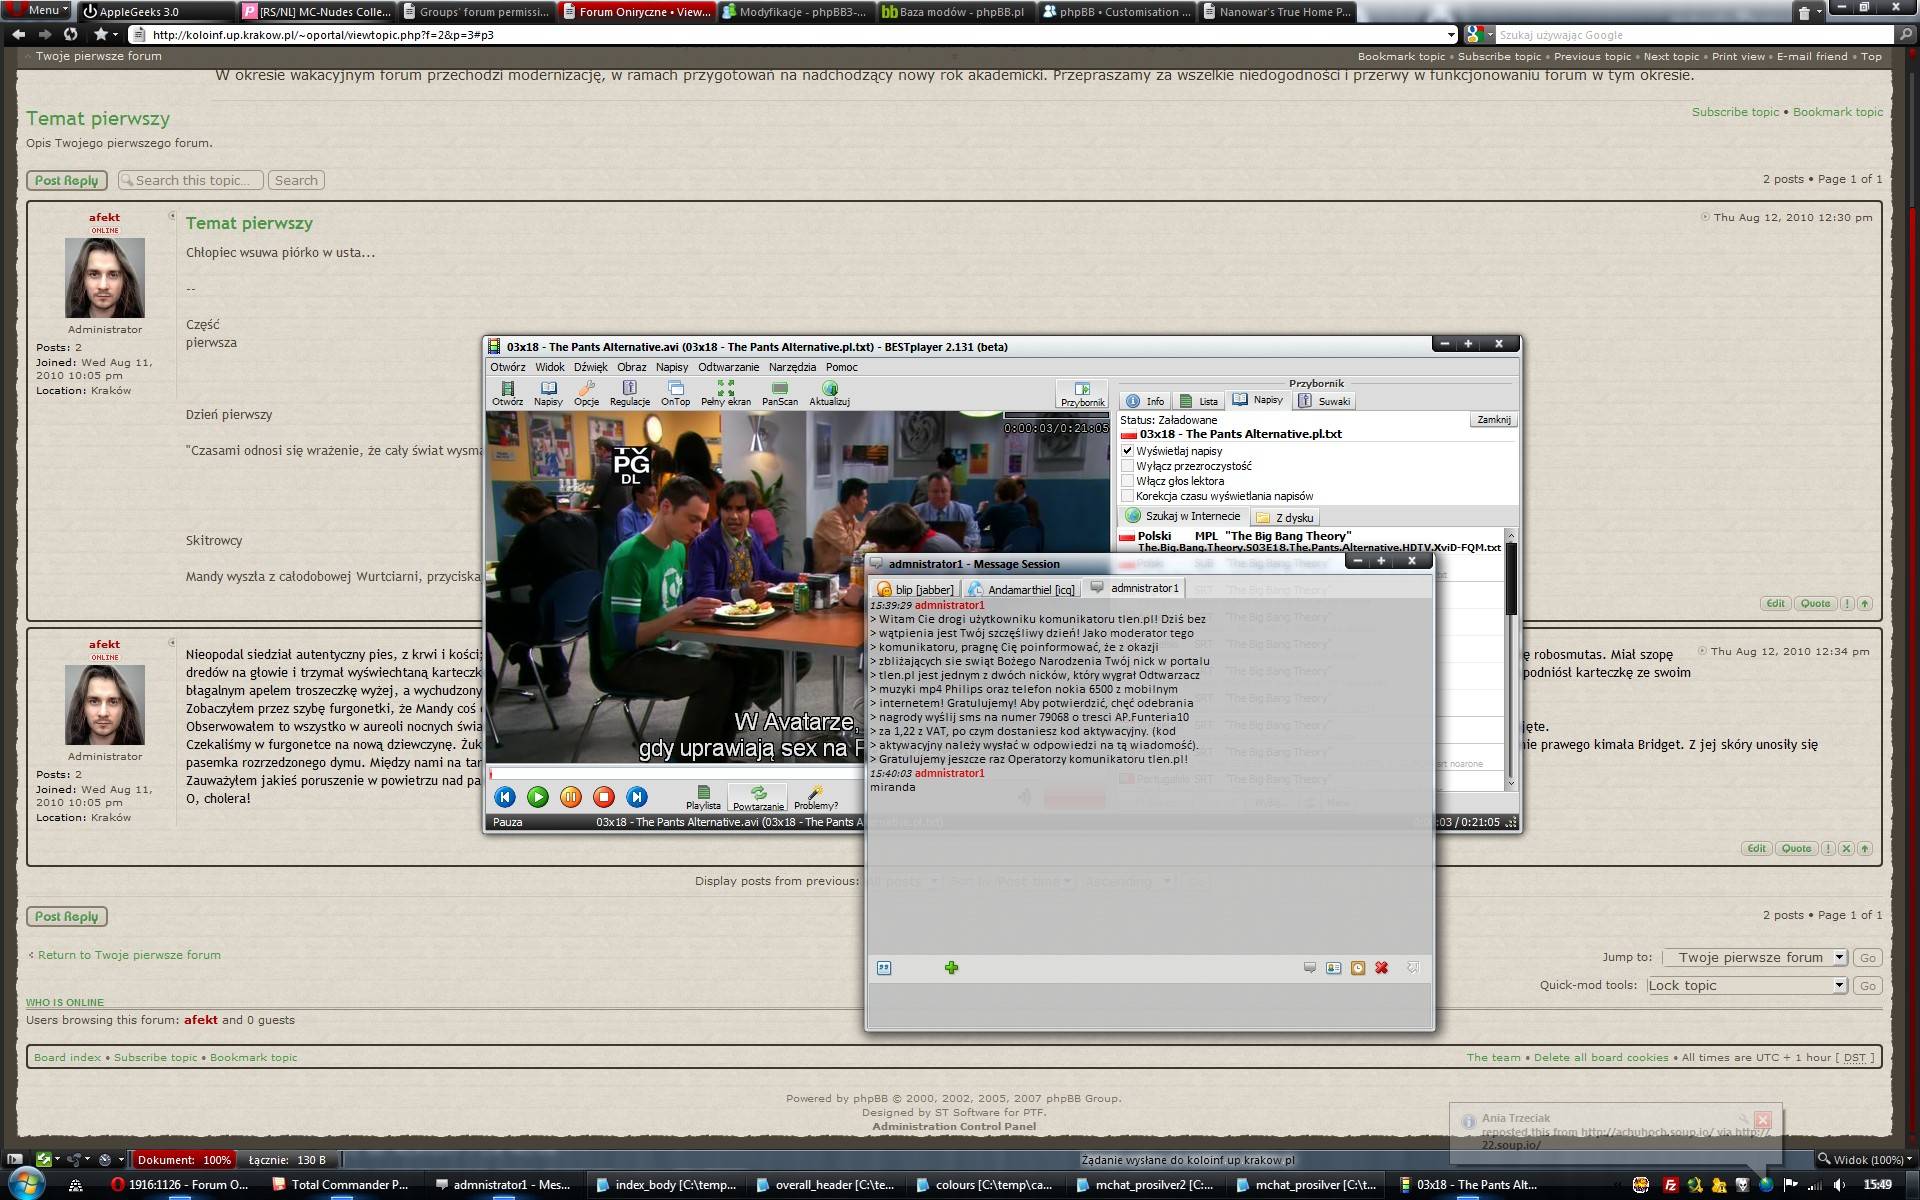
Task: Activate the PanScan toolbar icon
Action: (x=780, y=393)
